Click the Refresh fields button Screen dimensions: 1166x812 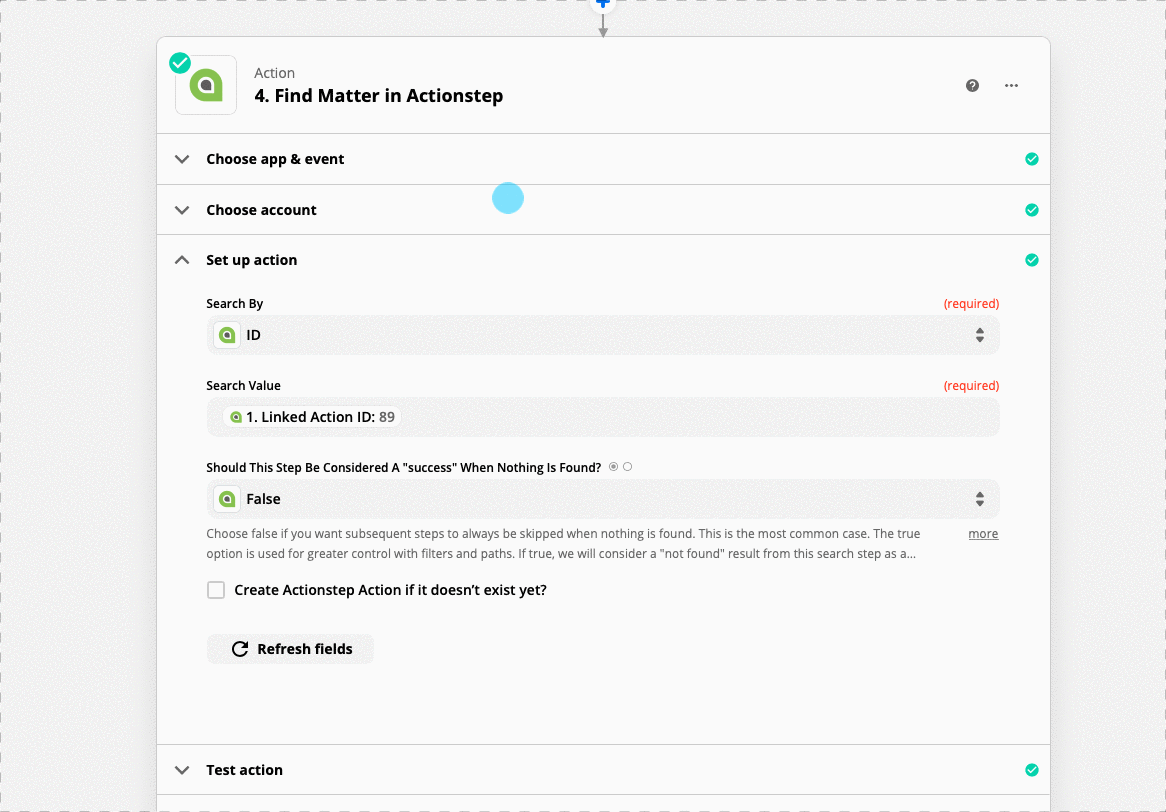tap(290, 649)
